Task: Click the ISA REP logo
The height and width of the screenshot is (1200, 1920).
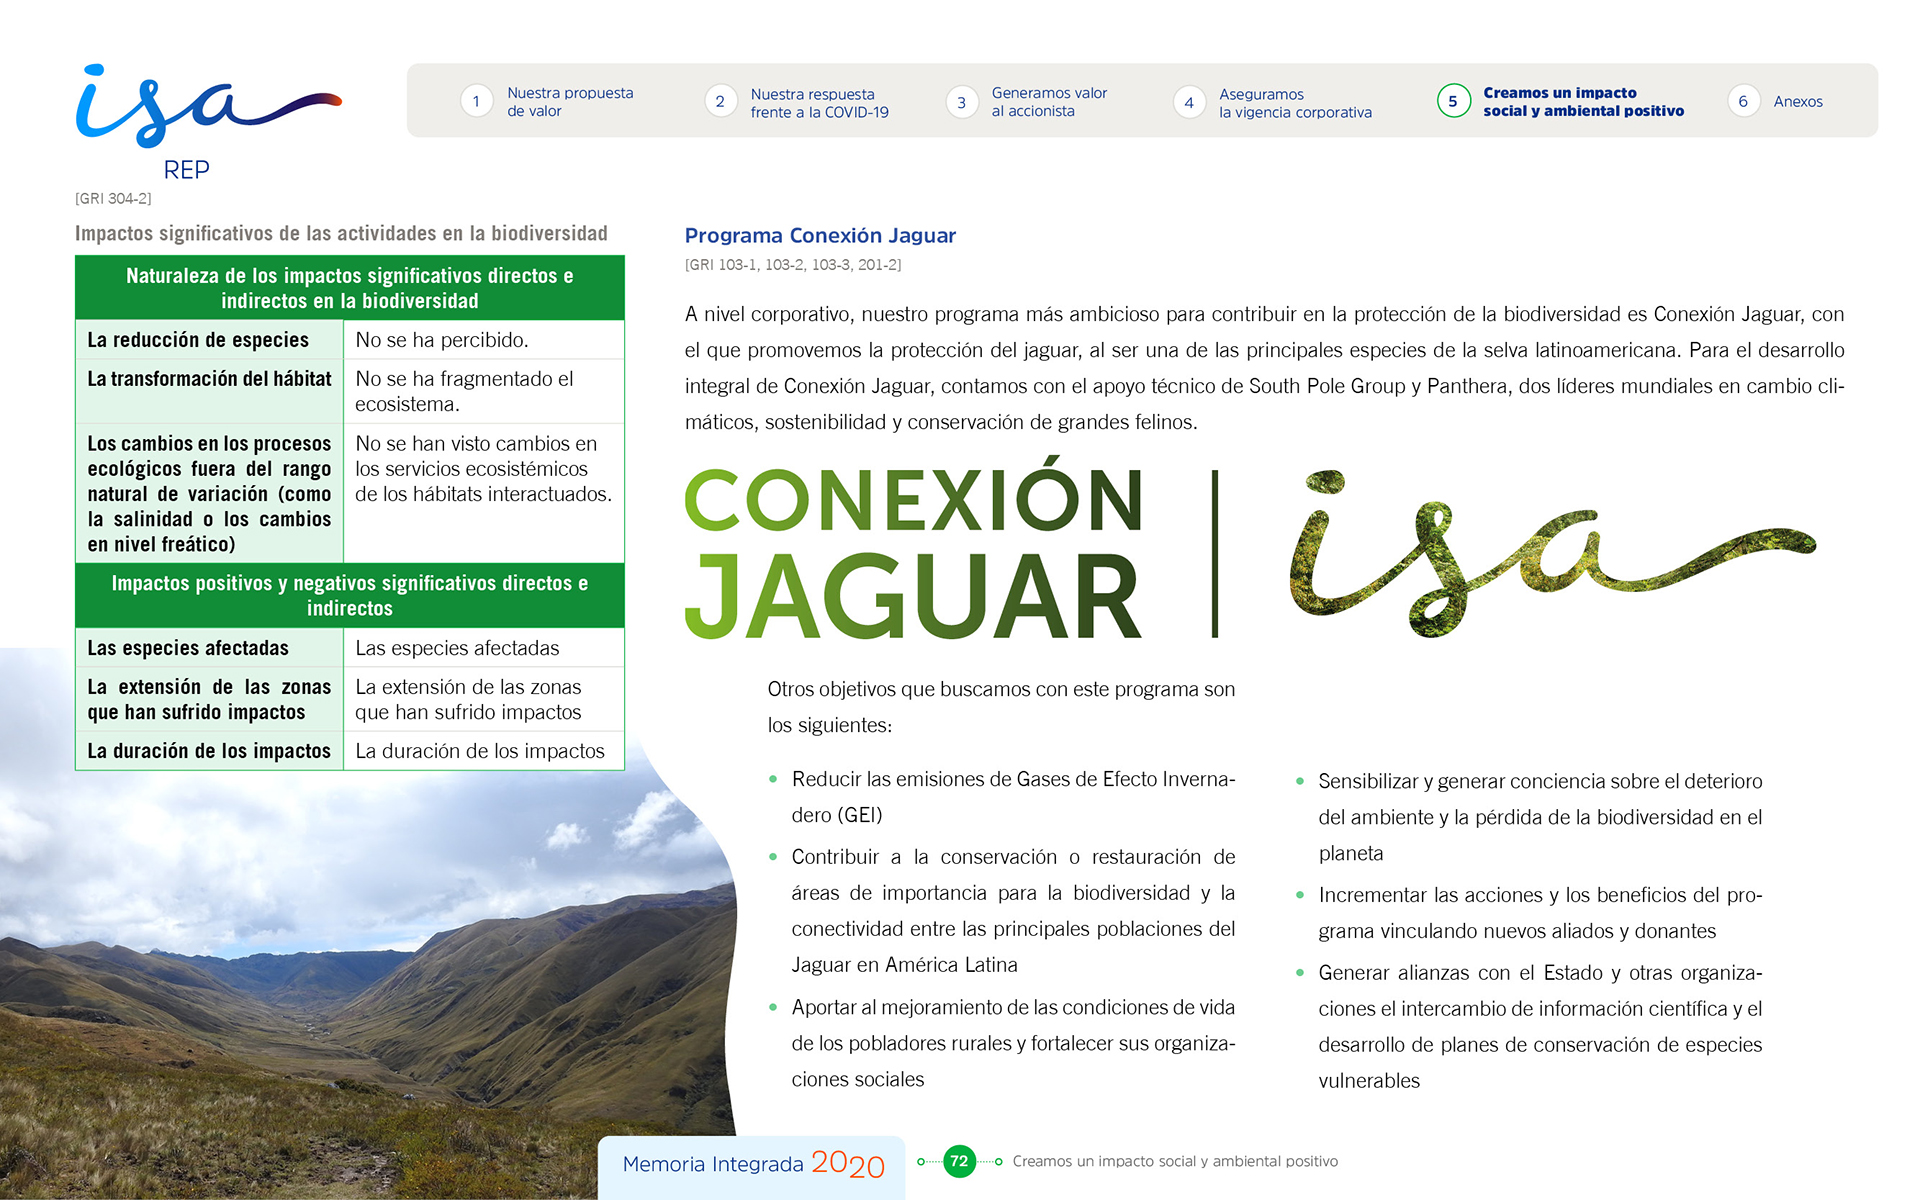Action: pyautogui.click(x=208, y=122)
